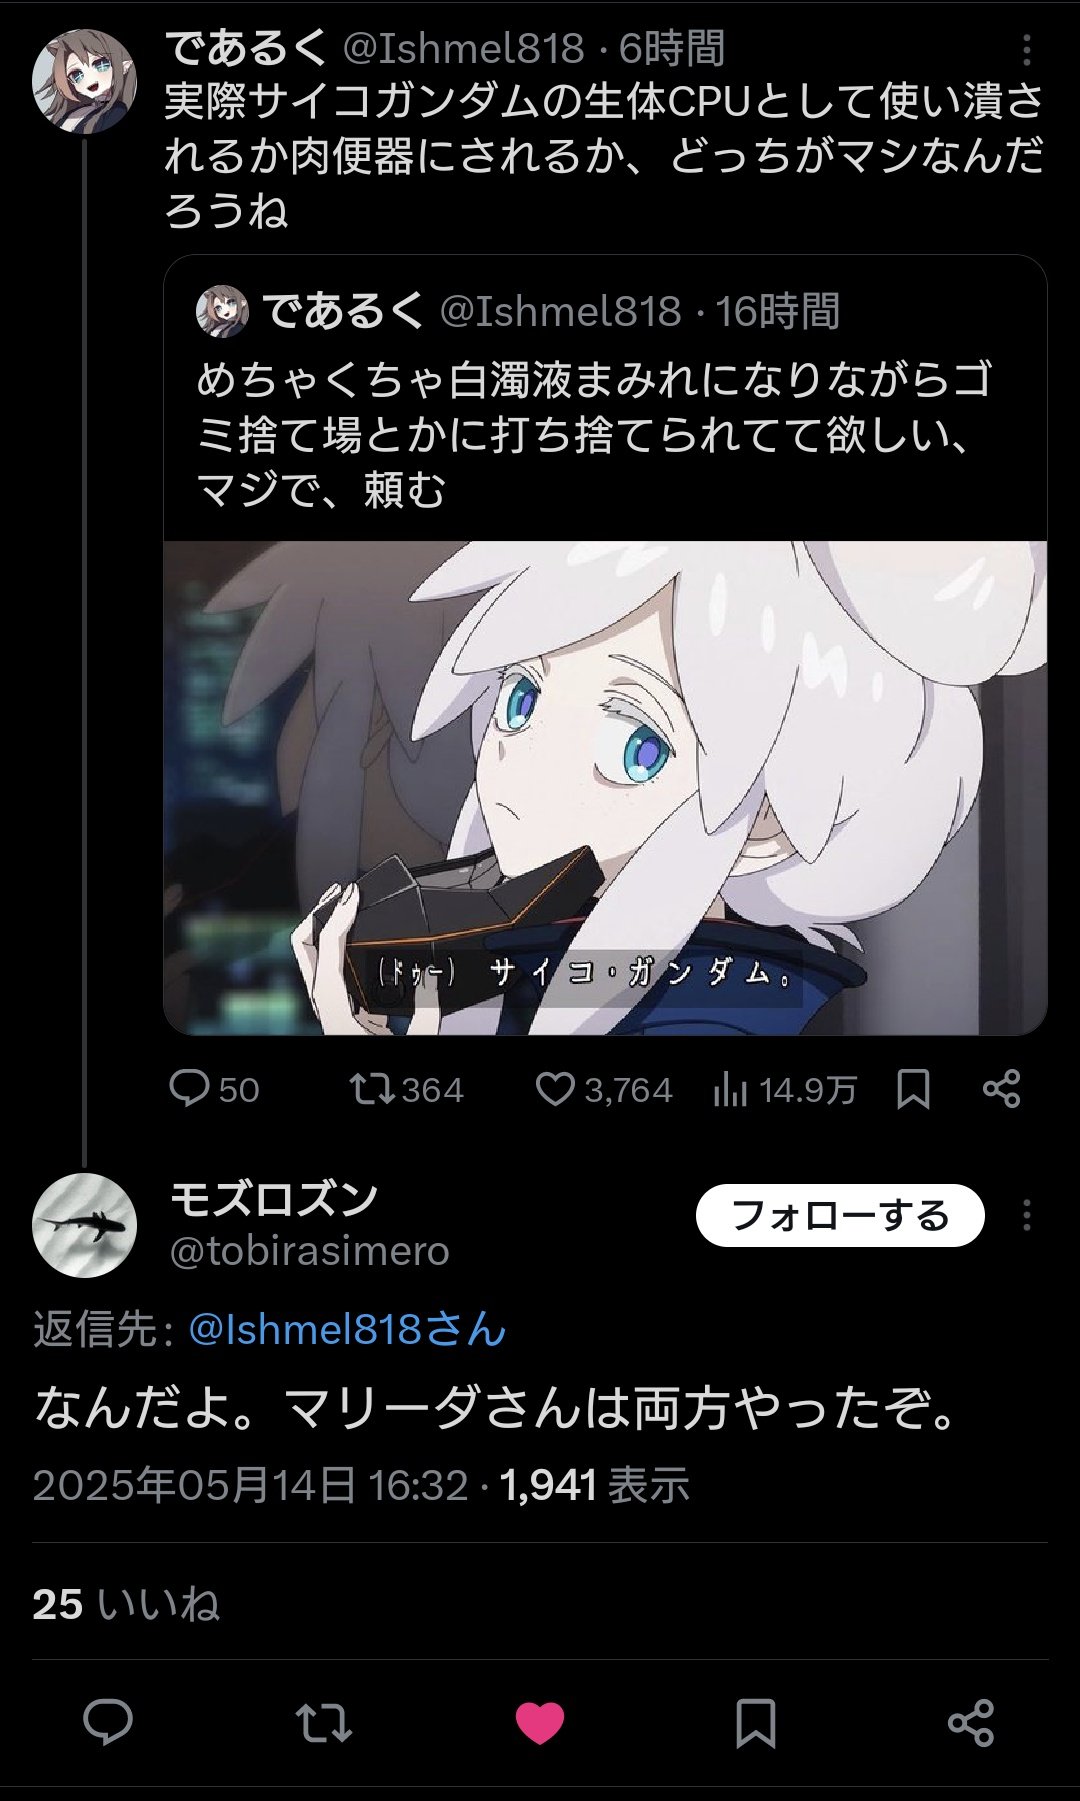Open であるく profile avatar at top
1080x1801 pixels.
click(84, 81)
